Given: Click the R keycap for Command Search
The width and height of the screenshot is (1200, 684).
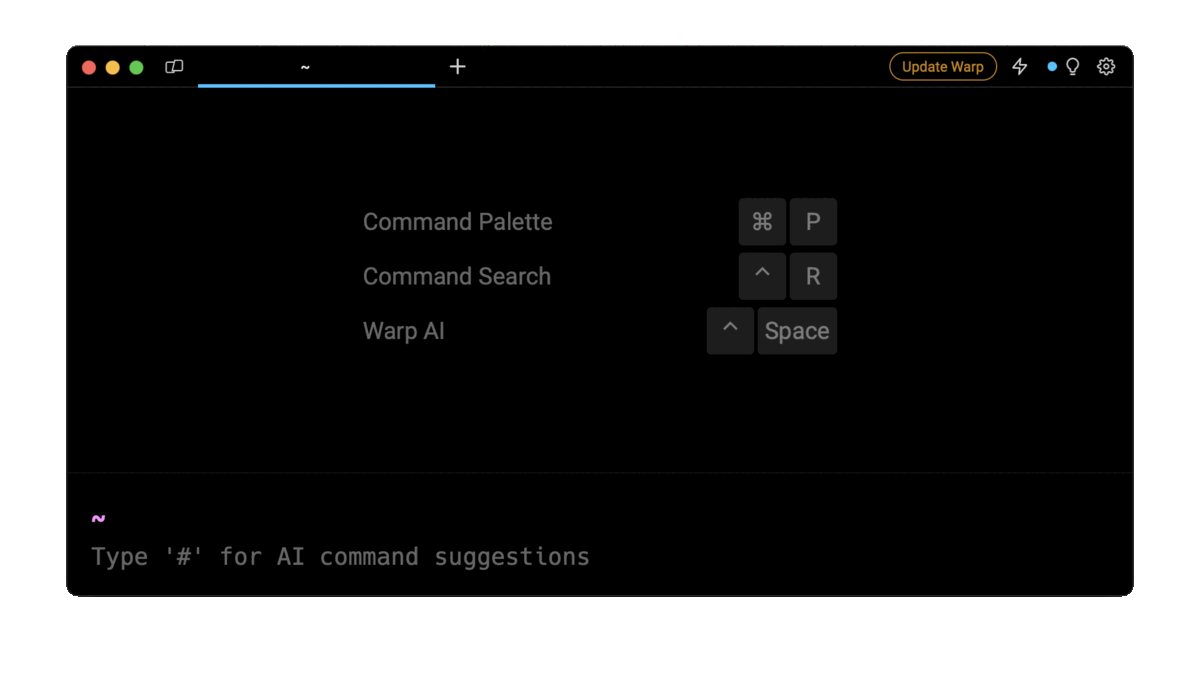Looking at the screenshot, I should 813,276.
